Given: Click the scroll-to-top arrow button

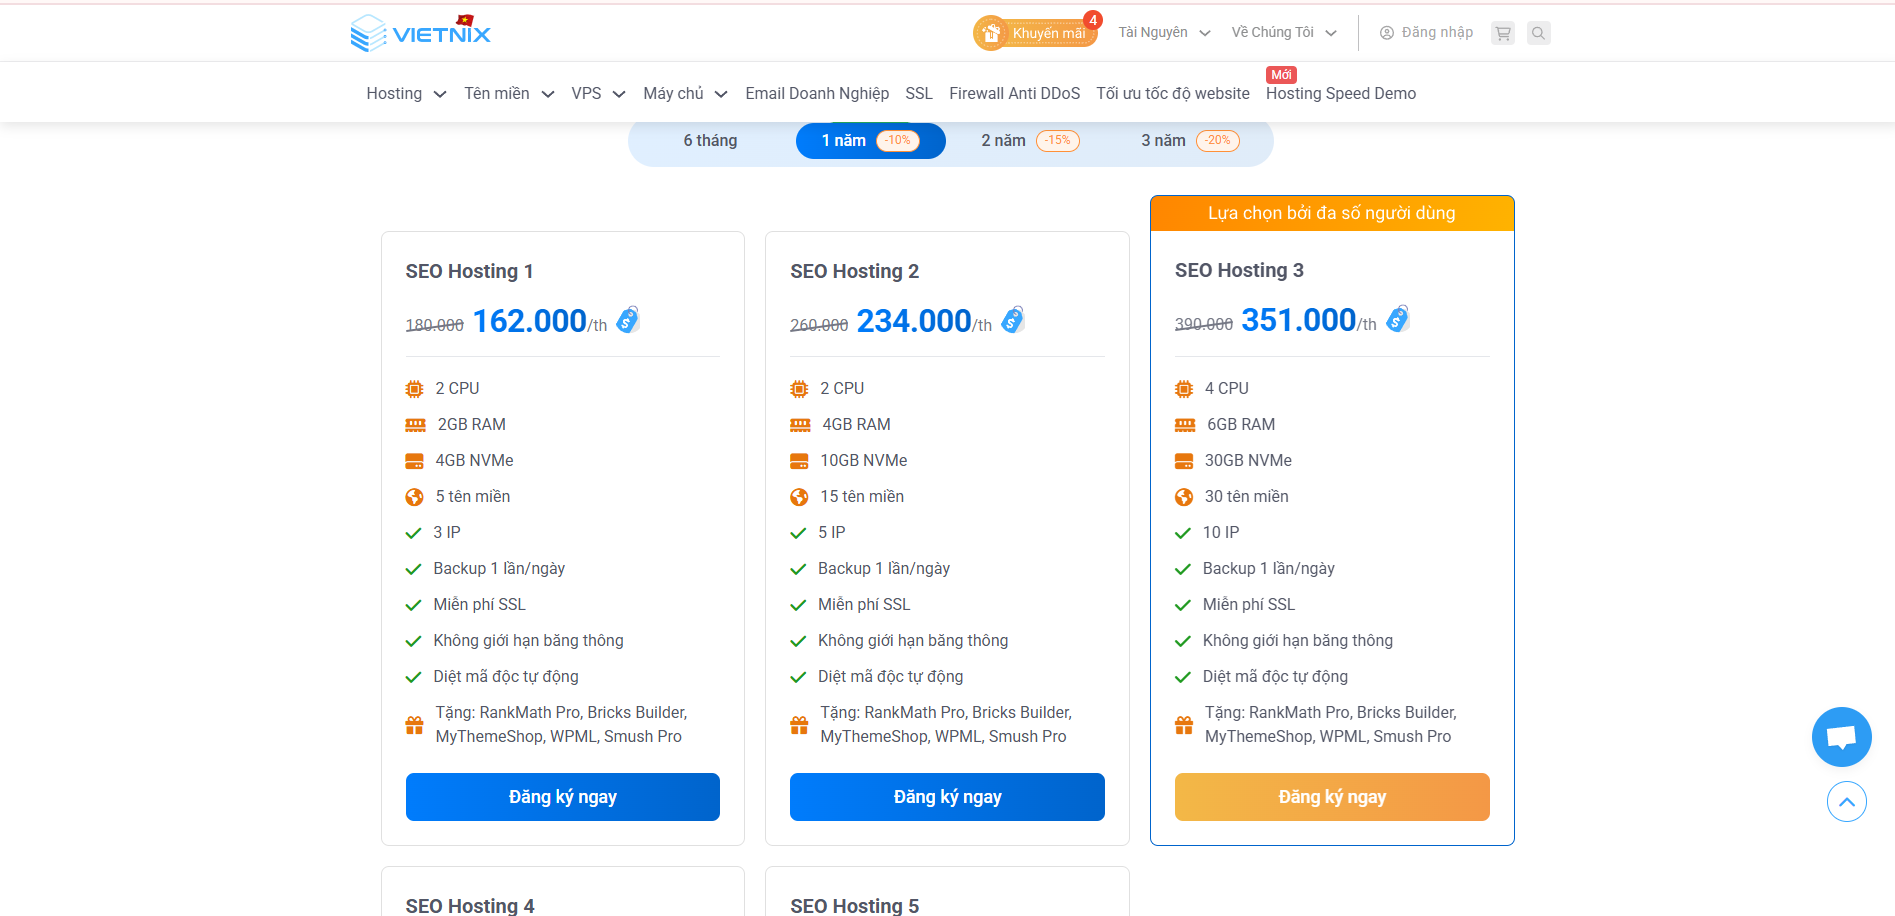Looking at the screenshot, I should tap(1846, 802).
